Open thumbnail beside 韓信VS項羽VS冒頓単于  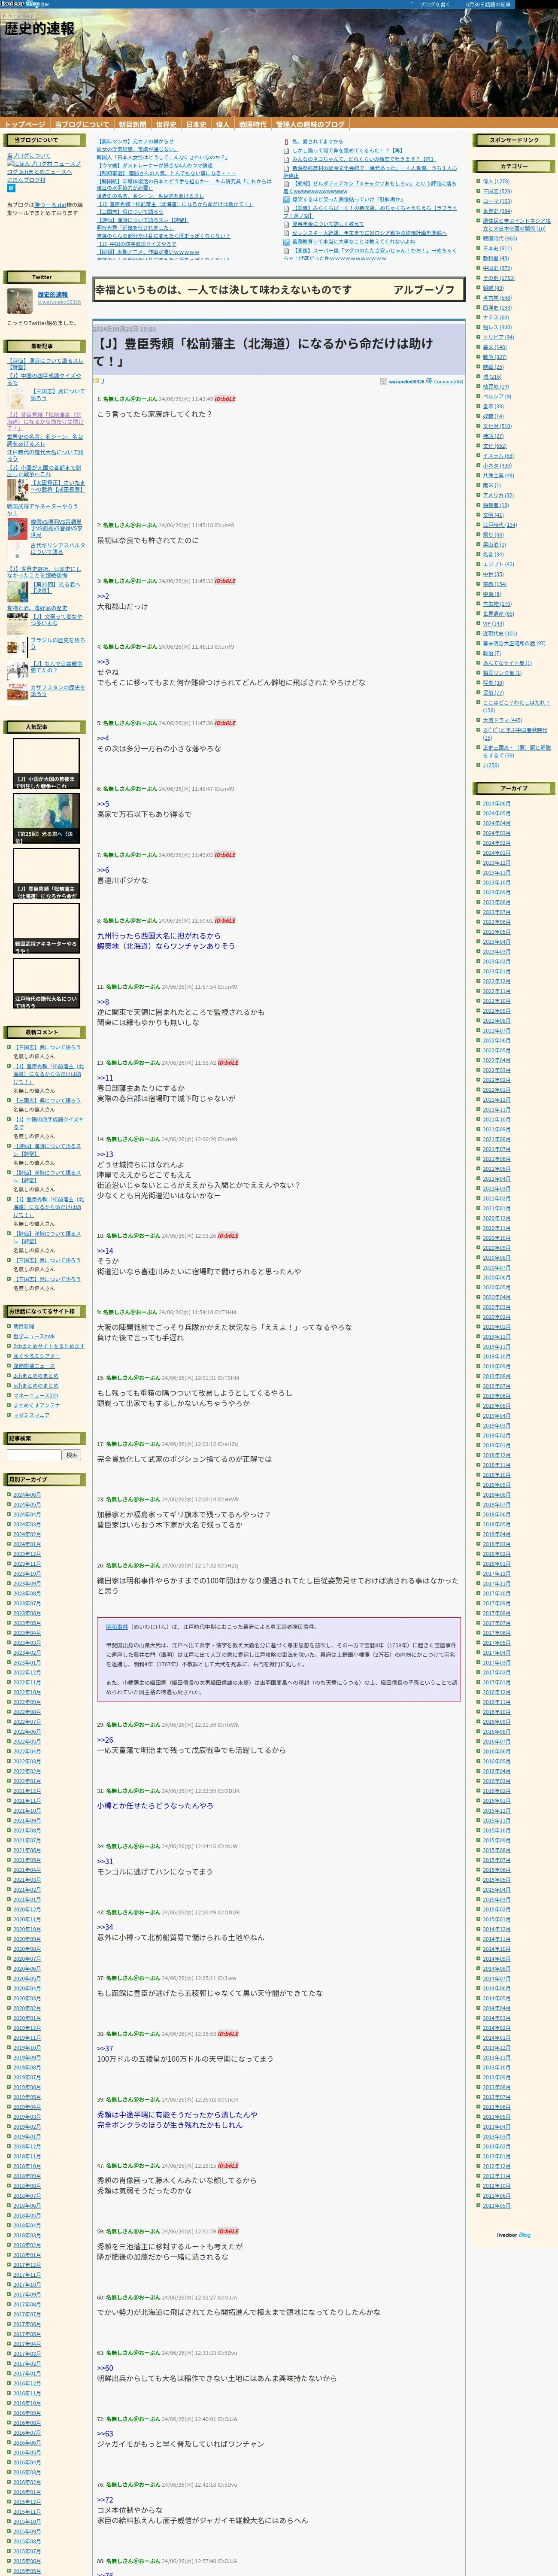[18, 529]
